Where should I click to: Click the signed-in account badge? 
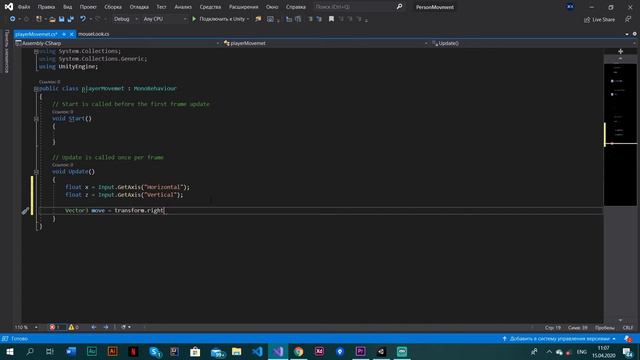pos(570,7)
